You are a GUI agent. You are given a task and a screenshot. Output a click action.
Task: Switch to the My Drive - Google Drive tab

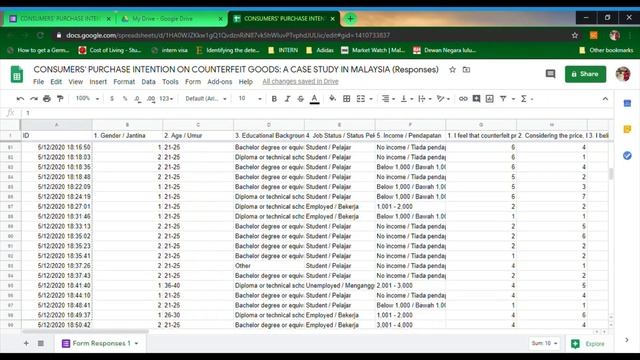click(171, 19)
